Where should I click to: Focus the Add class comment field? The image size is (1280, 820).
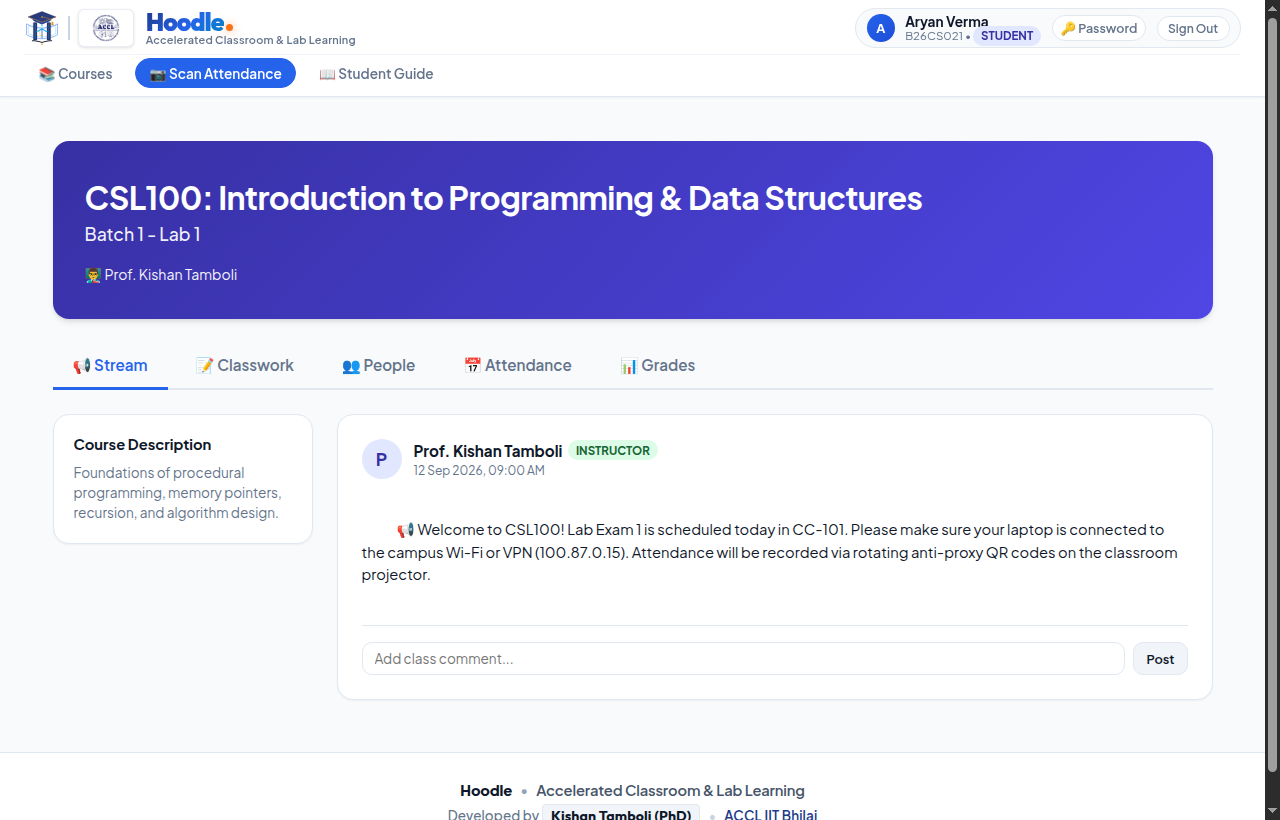pos(743,658)
